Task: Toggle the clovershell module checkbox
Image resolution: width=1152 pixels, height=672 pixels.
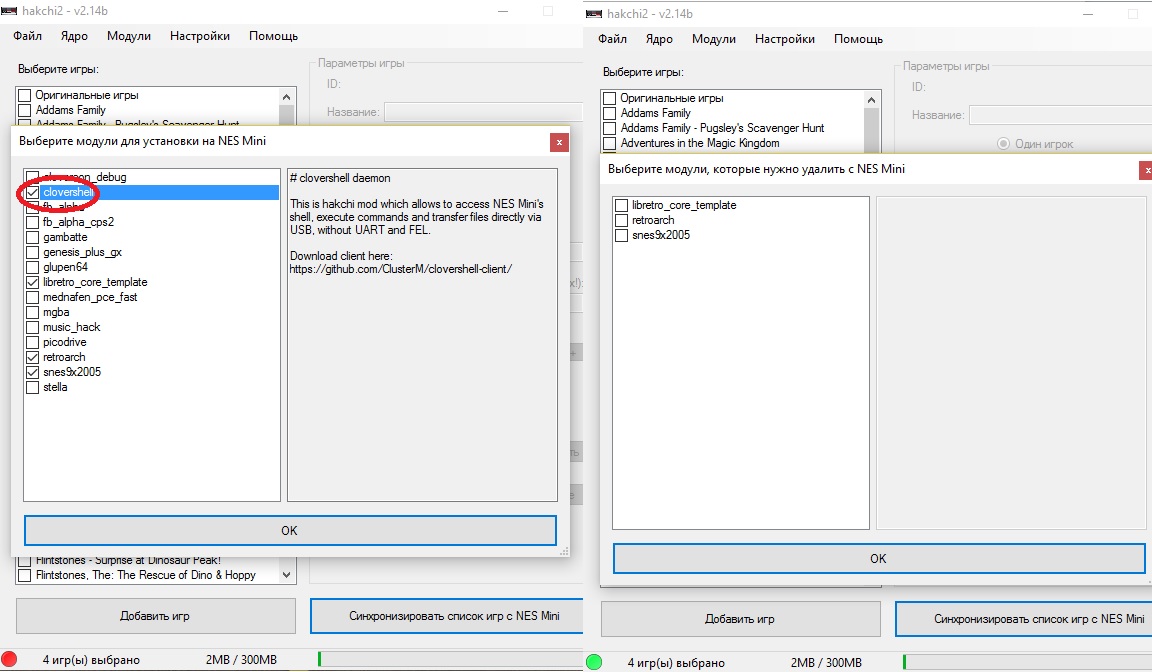Action: 32,192
